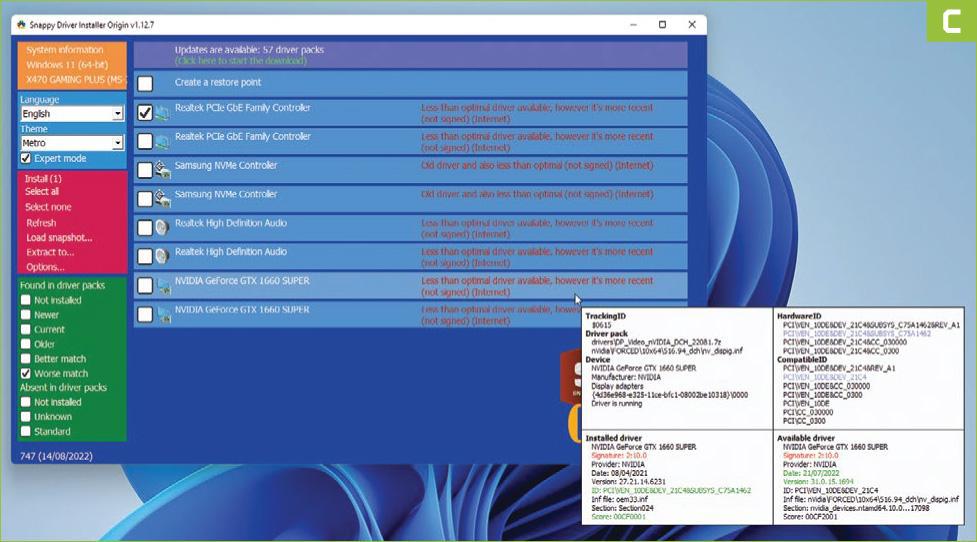This screenshot has height=542, width=977.
Task: Click the Install (1) action
Action: 43,179
